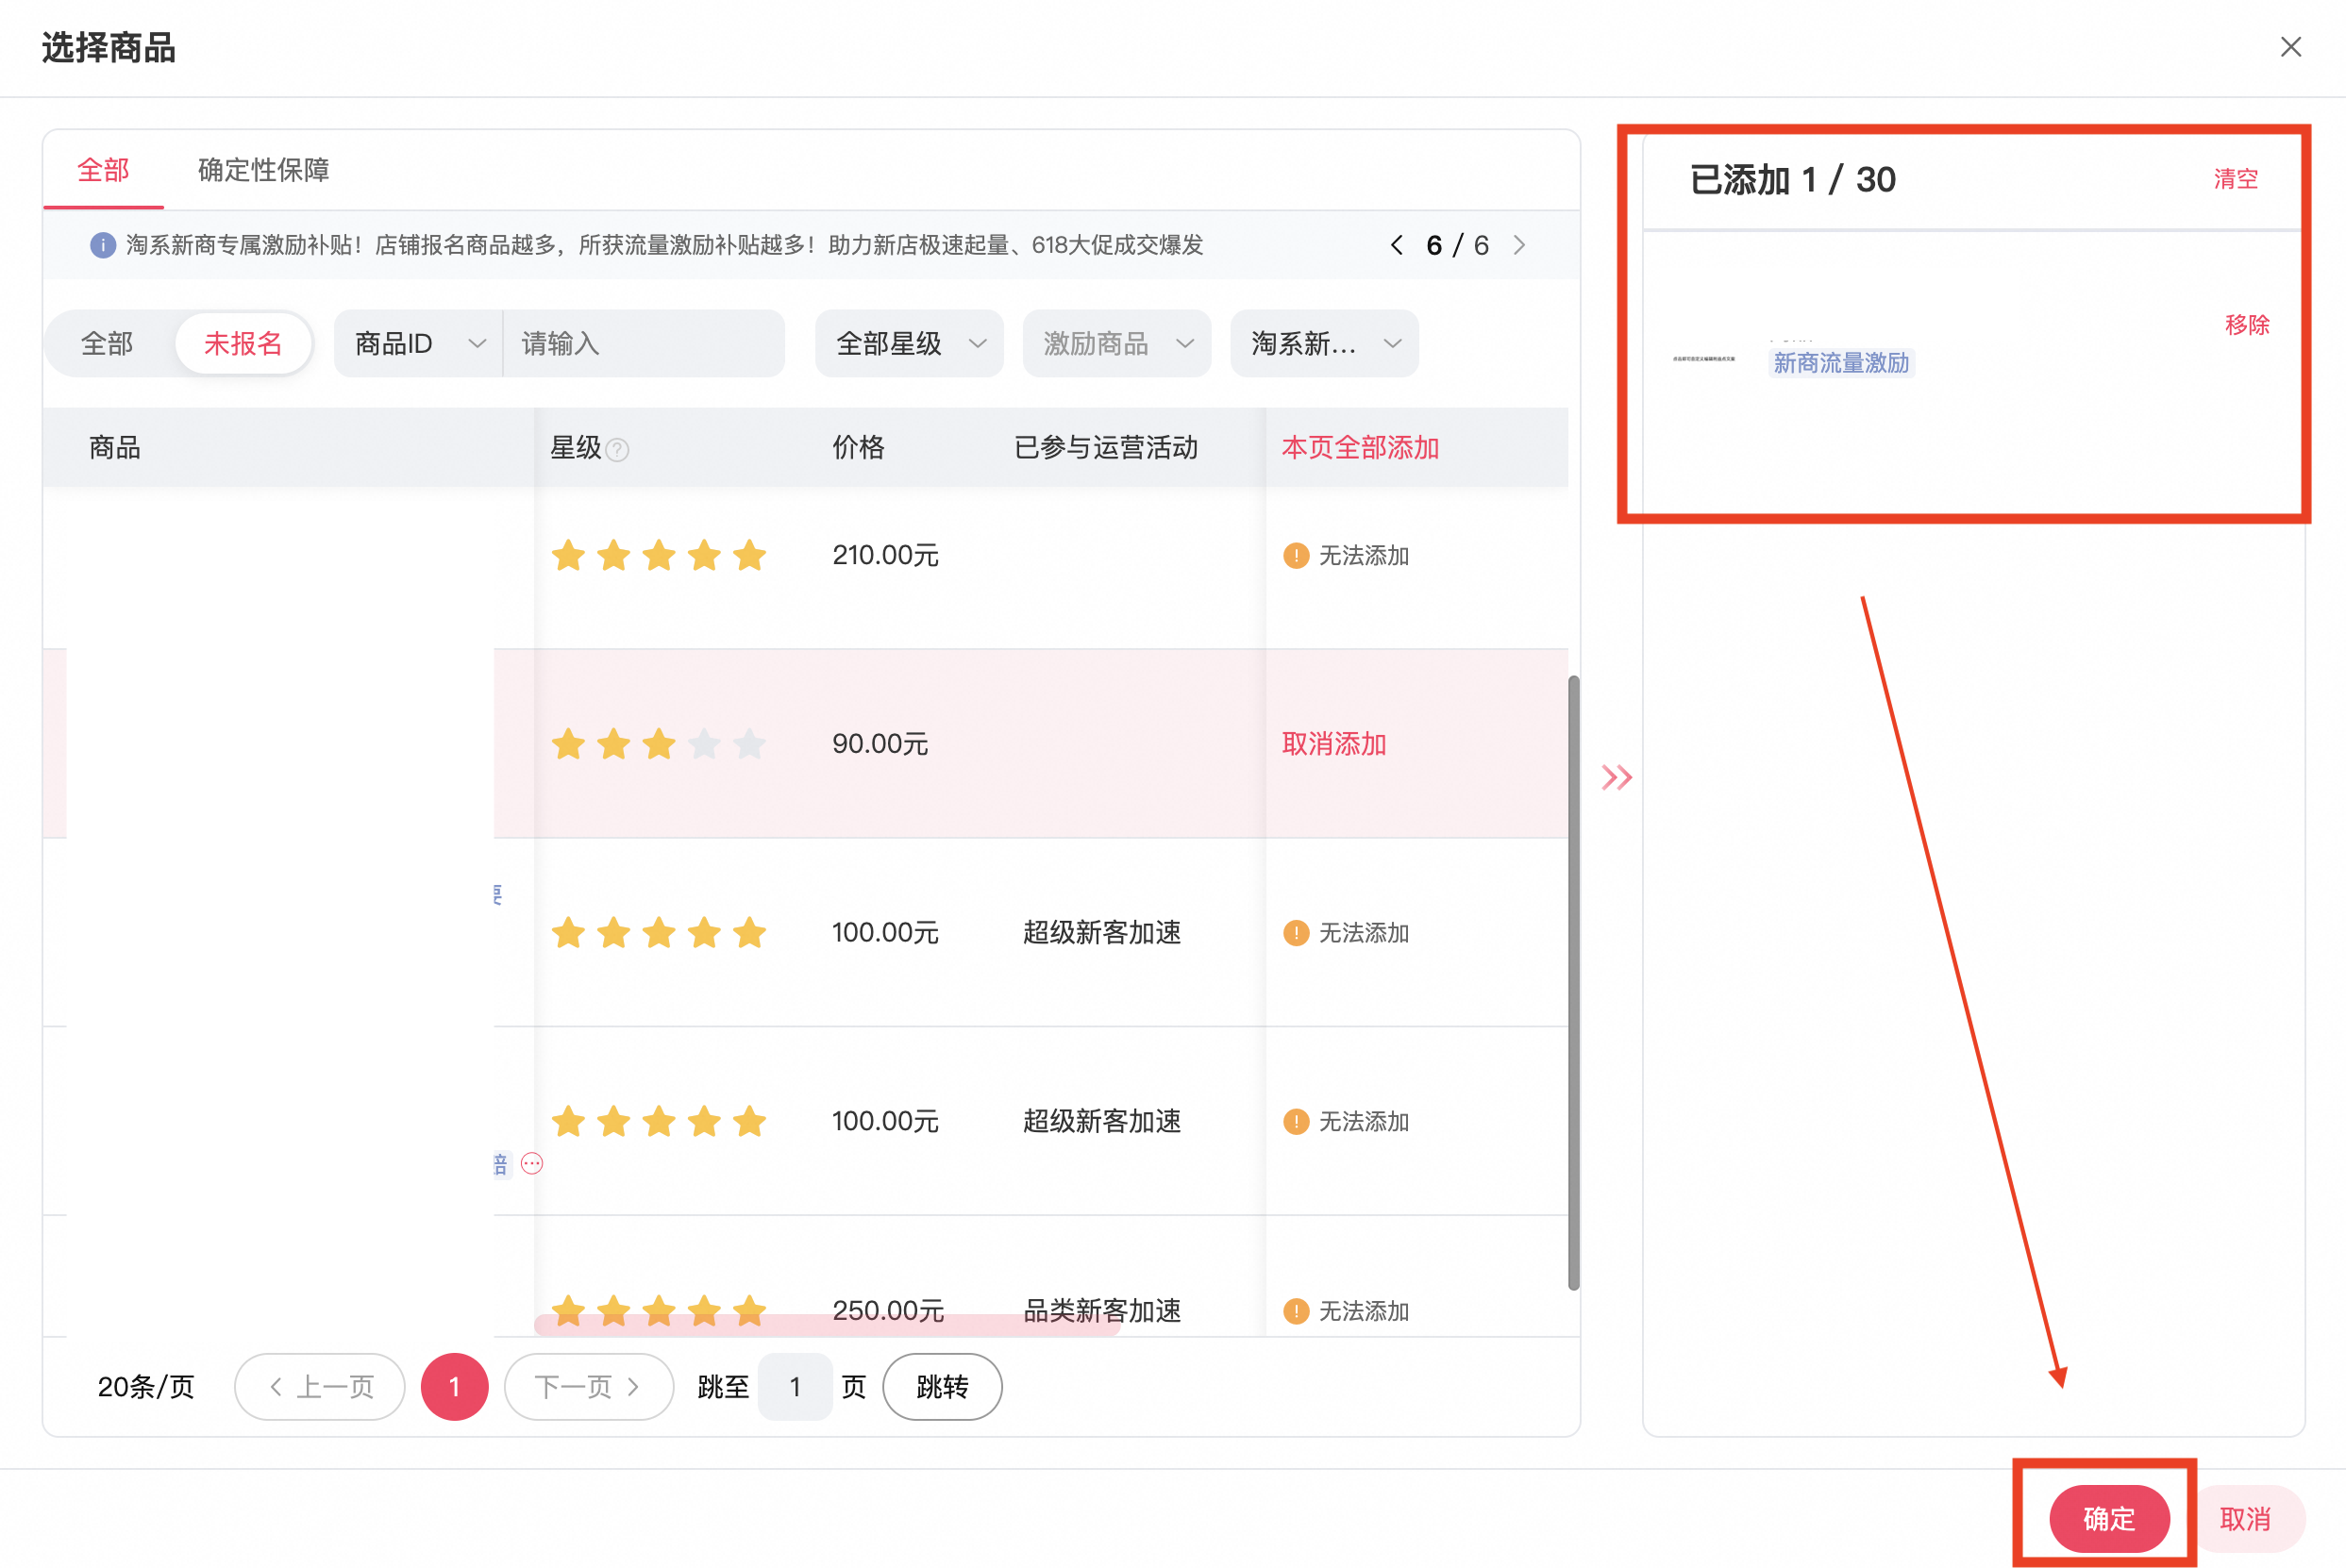Click the 跳至 page number input

[x=795, y=1387]
